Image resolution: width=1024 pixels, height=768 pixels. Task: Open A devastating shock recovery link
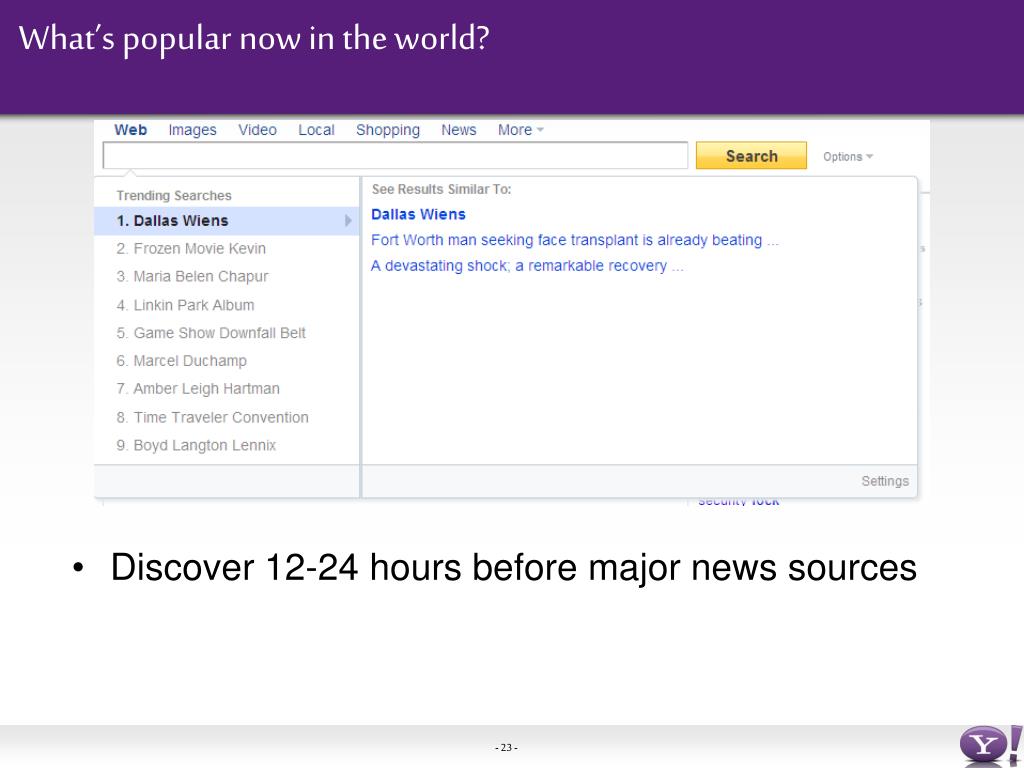click(527, 266)
